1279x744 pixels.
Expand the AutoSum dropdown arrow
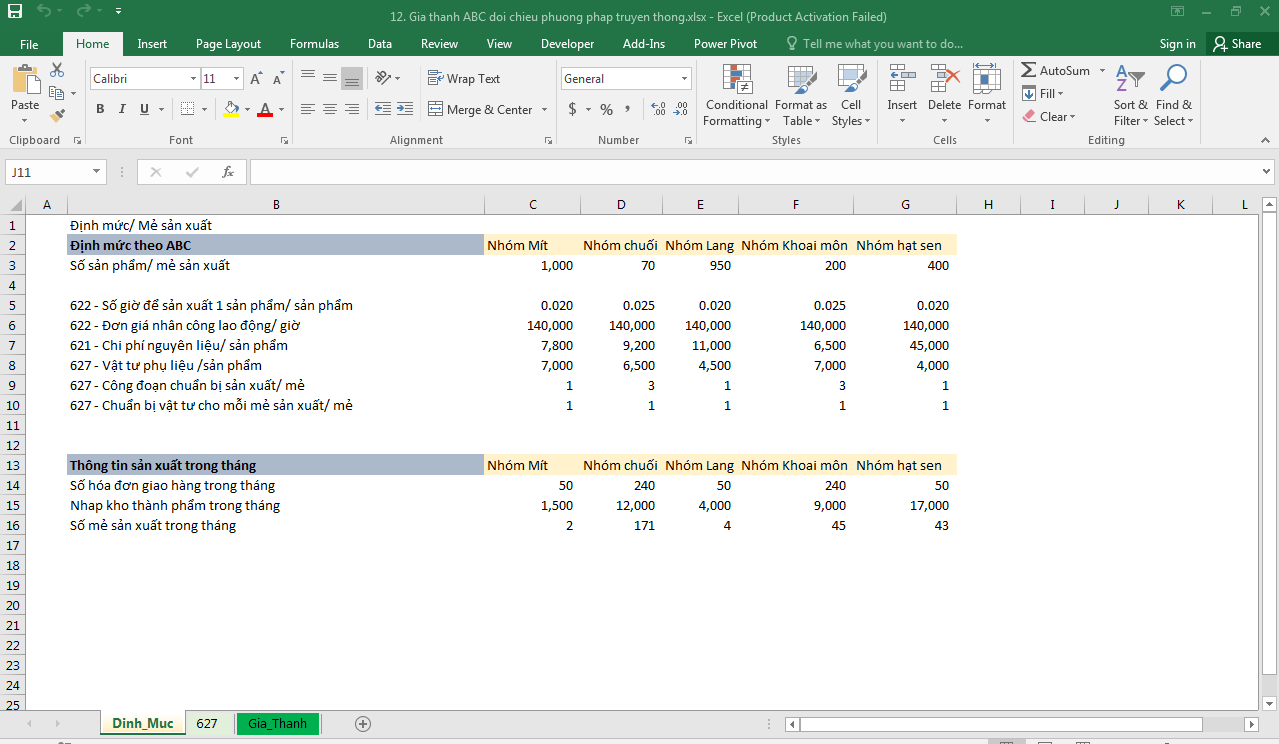(1103, 70)
